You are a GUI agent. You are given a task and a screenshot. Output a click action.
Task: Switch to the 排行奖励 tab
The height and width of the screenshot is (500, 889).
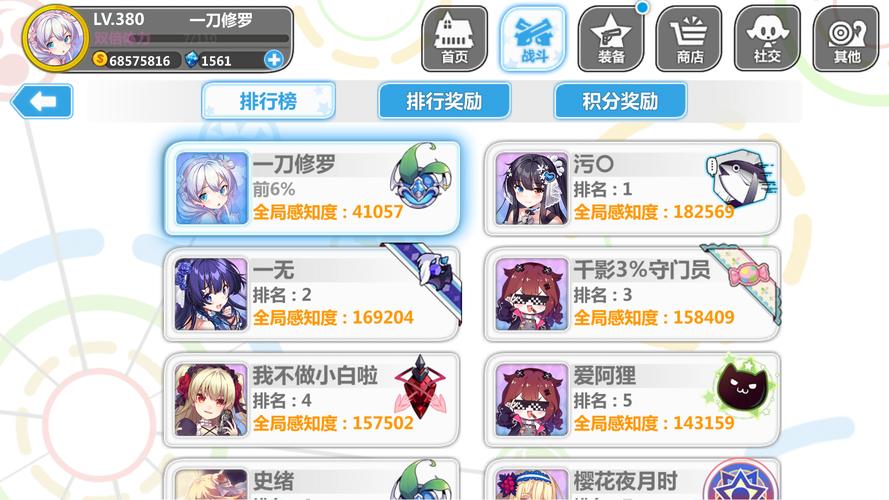444,101
